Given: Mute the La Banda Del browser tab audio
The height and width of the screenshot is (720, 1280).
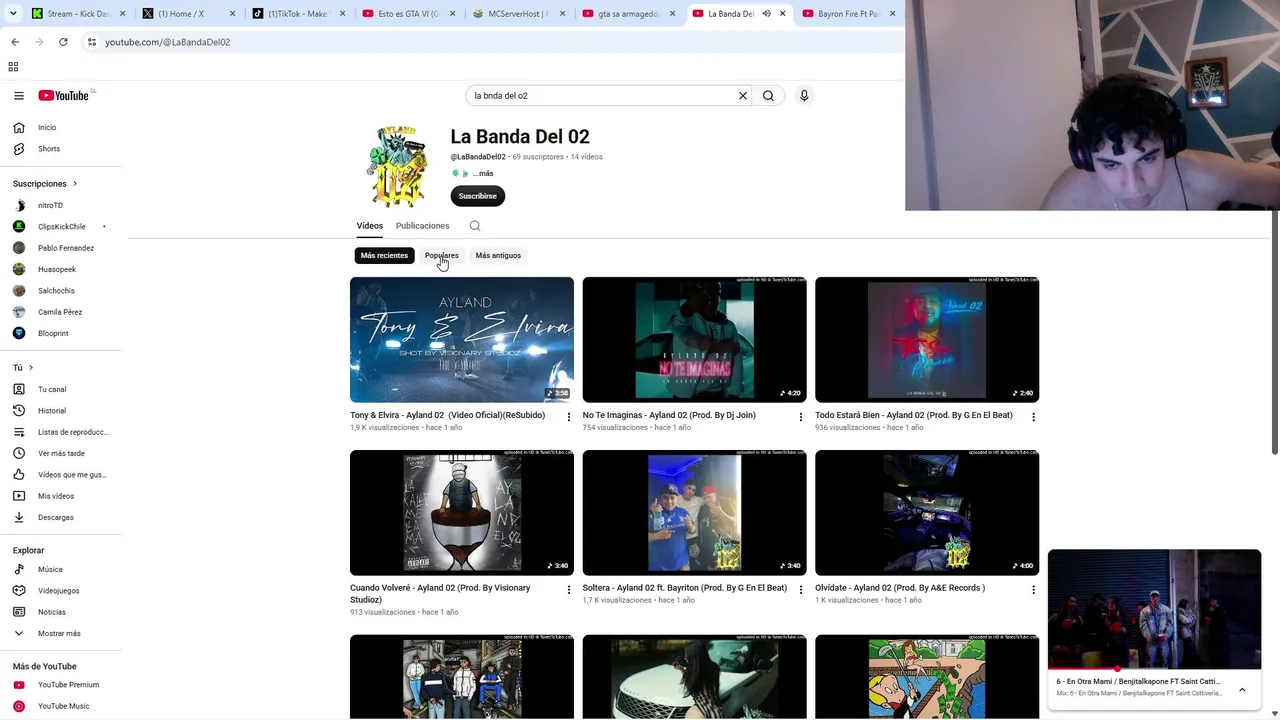Looking at the screenshot, I should click(766, 14).
